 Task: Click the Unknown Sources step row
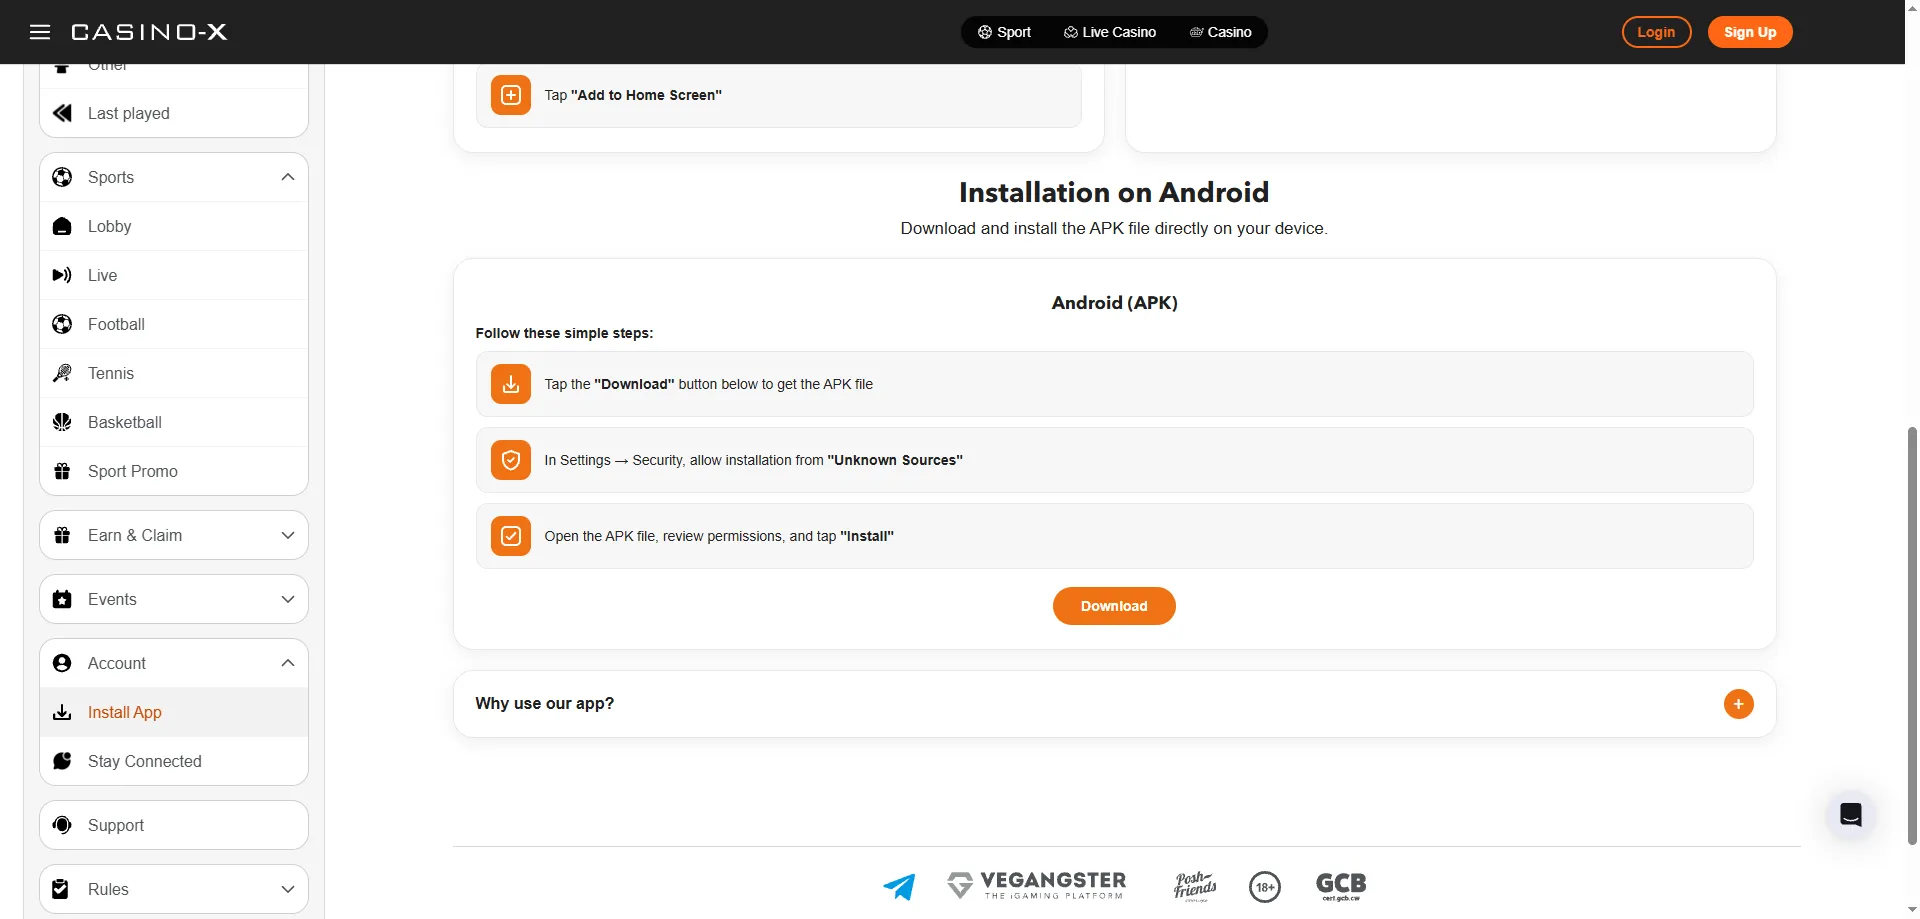[1114, 460]
